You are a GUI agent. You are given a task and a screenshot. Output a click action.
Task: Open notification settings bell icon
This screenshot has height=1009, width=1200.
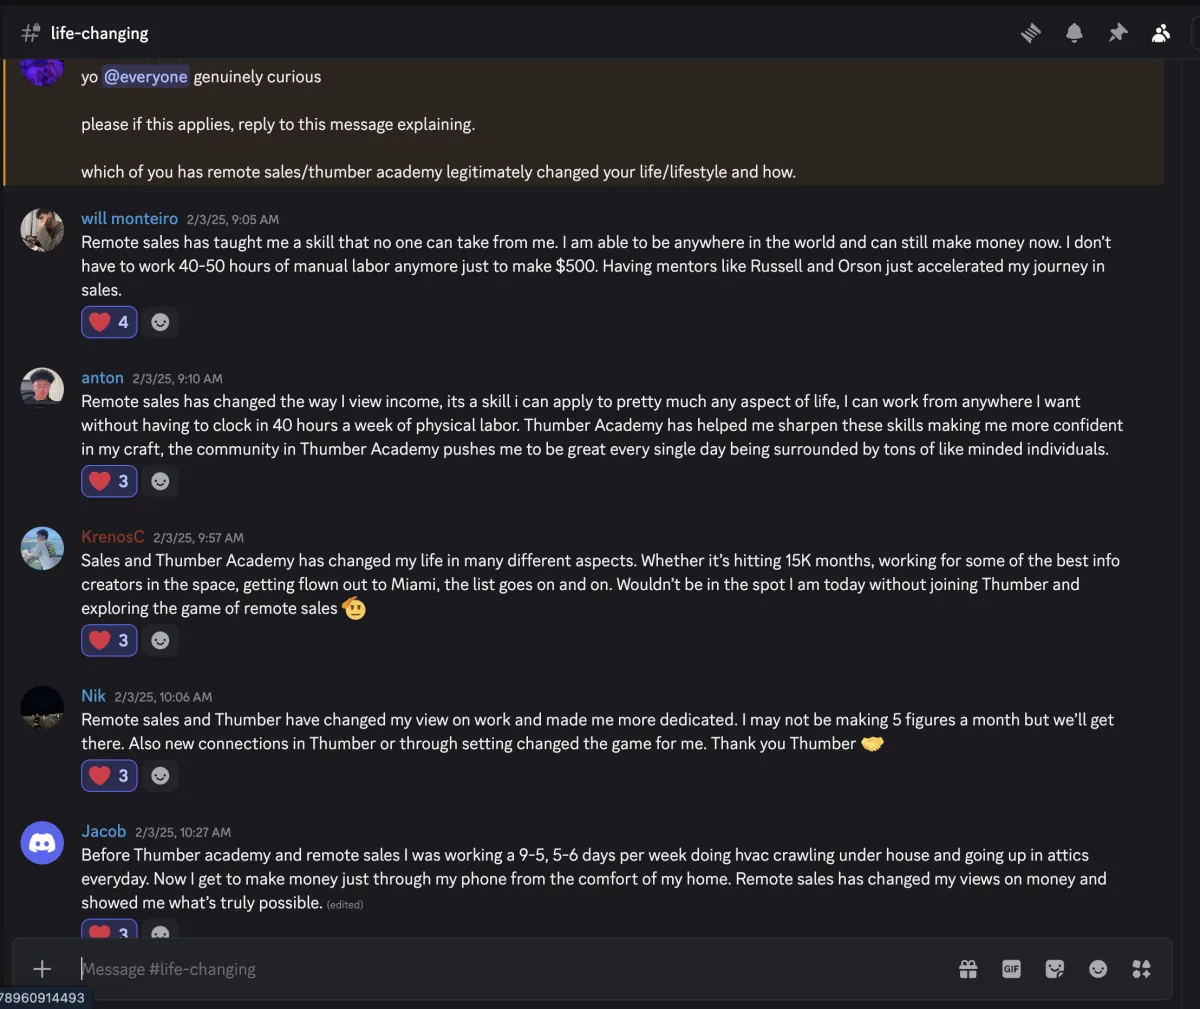pyautogui.click(x=1074, y=33)
